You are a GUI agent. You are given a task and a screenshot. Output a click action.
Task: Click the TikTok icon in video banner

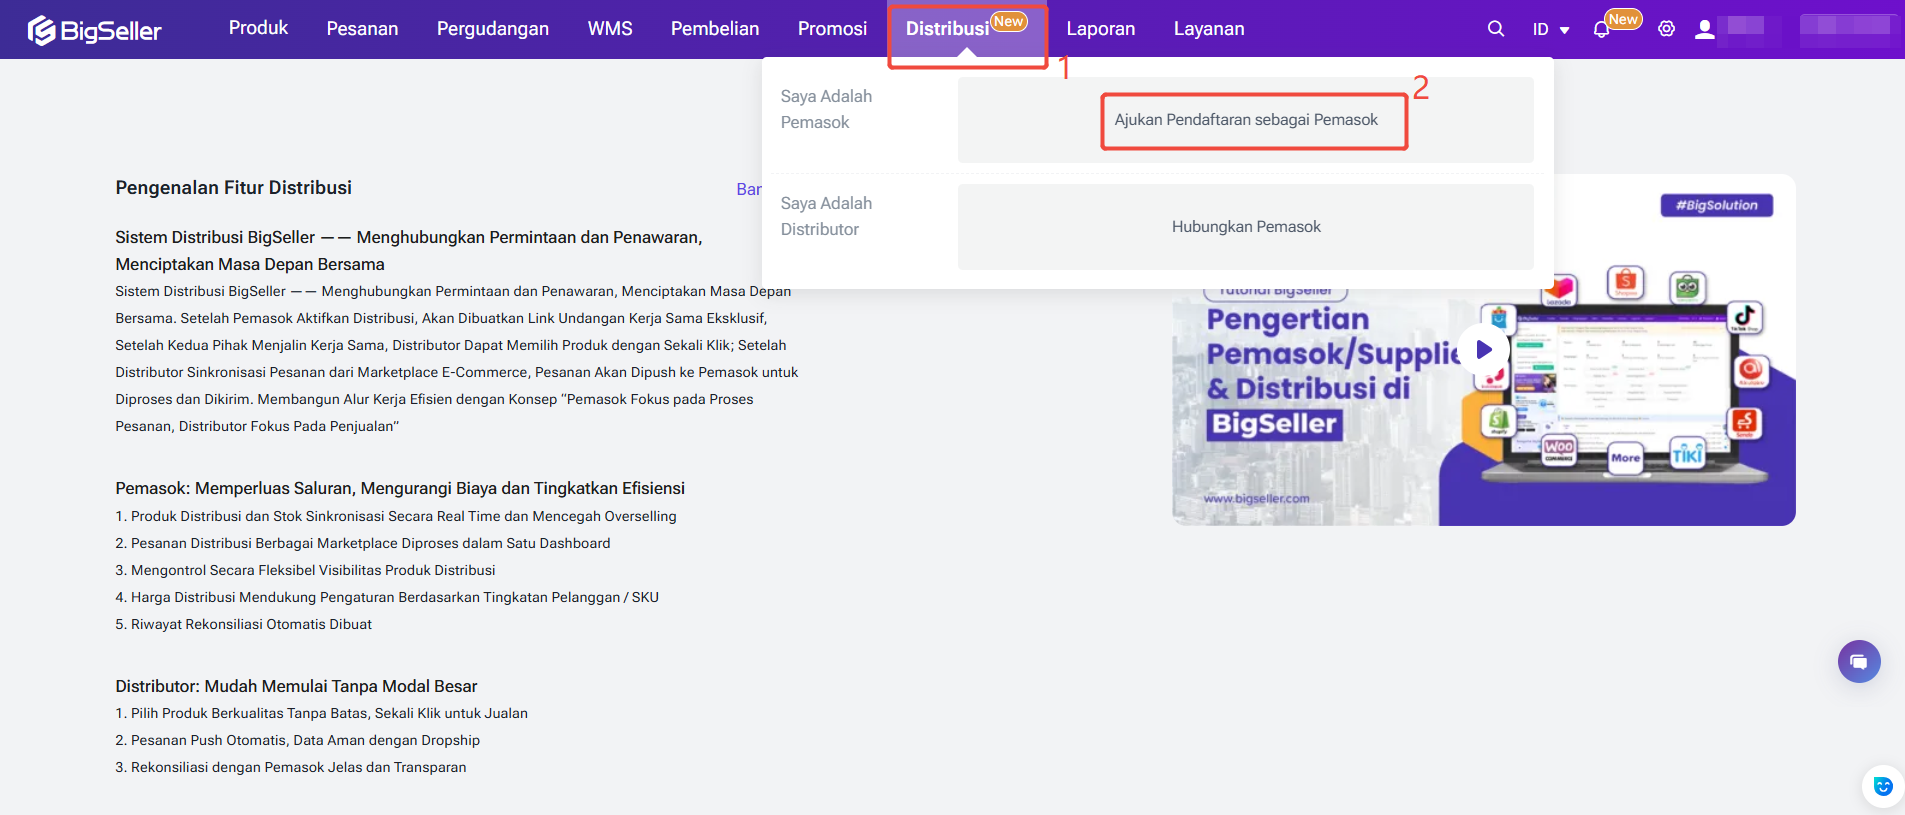[x=1744, y=317]
